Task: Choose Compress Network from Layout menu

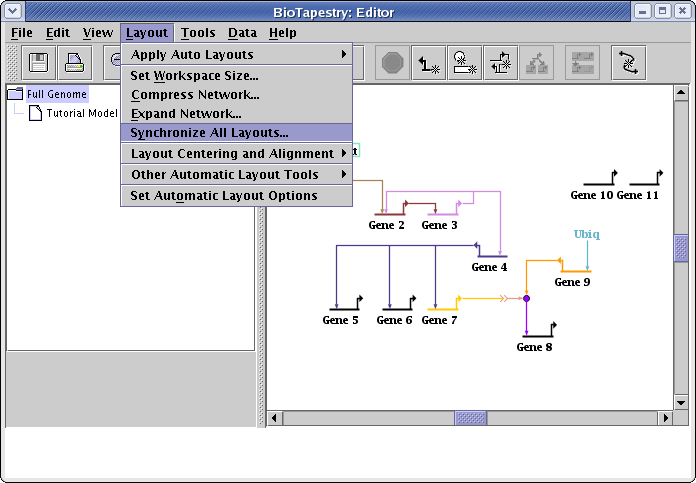Action: coord(195,95)
